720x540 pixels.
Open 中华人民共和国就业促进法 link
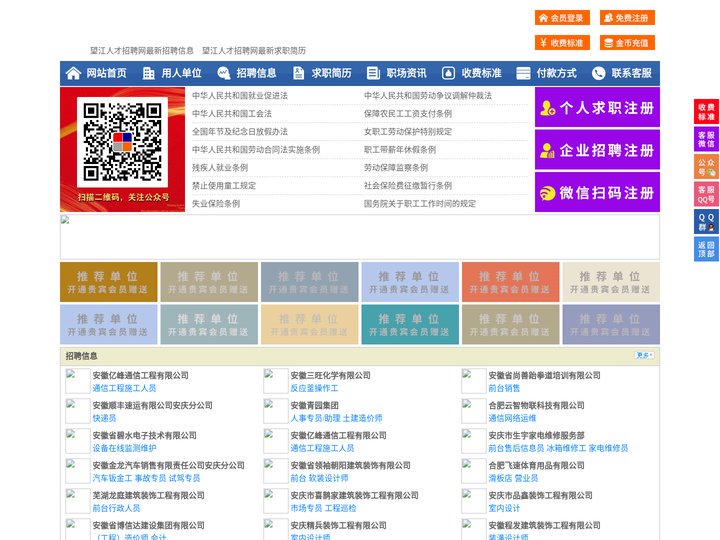point(240,96)
